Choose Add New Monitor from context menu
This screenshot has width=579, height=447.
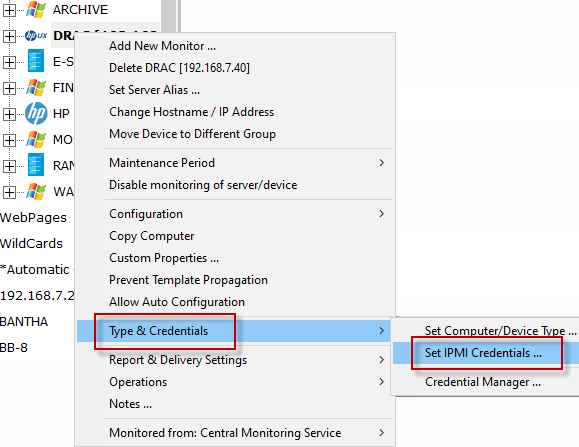point(162,46)
